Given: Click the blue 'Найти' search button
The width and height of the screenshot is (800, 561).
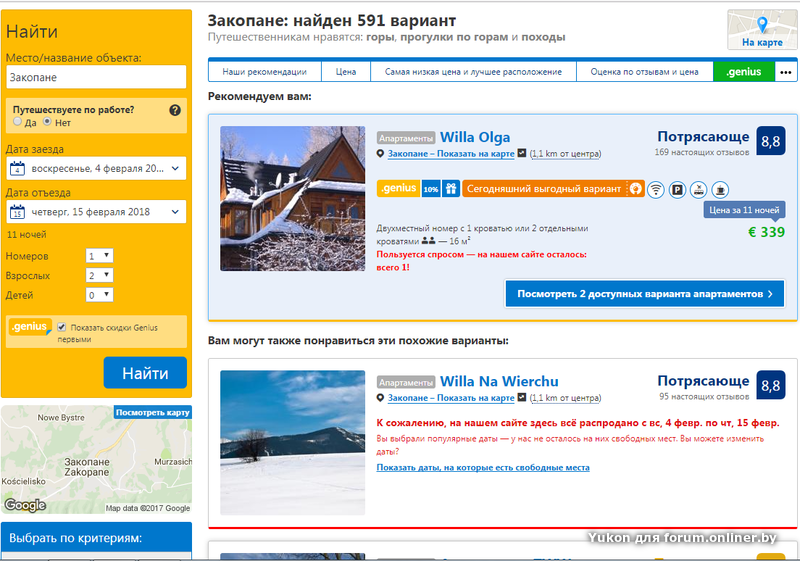Looking at the screenshot, I should click(145, 373).
